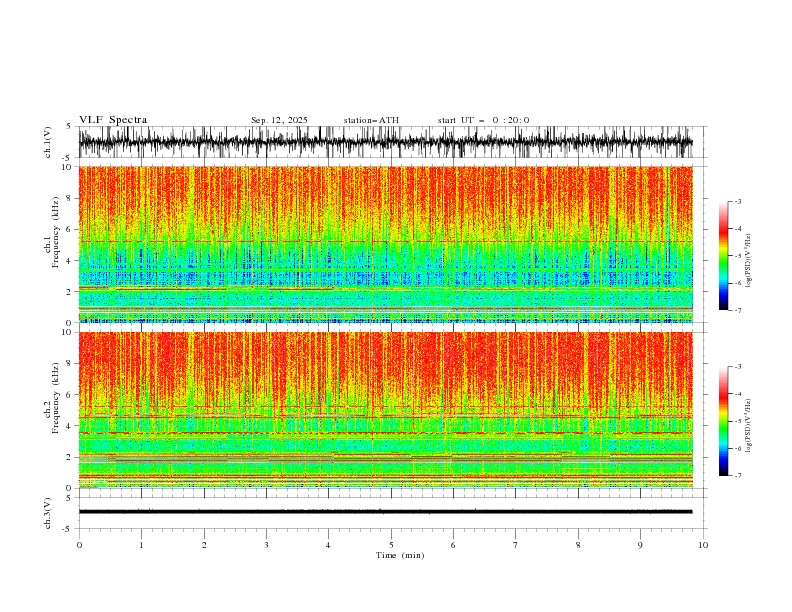
Task: Click time axis tick label "8"
Action: tap(578, 545)
